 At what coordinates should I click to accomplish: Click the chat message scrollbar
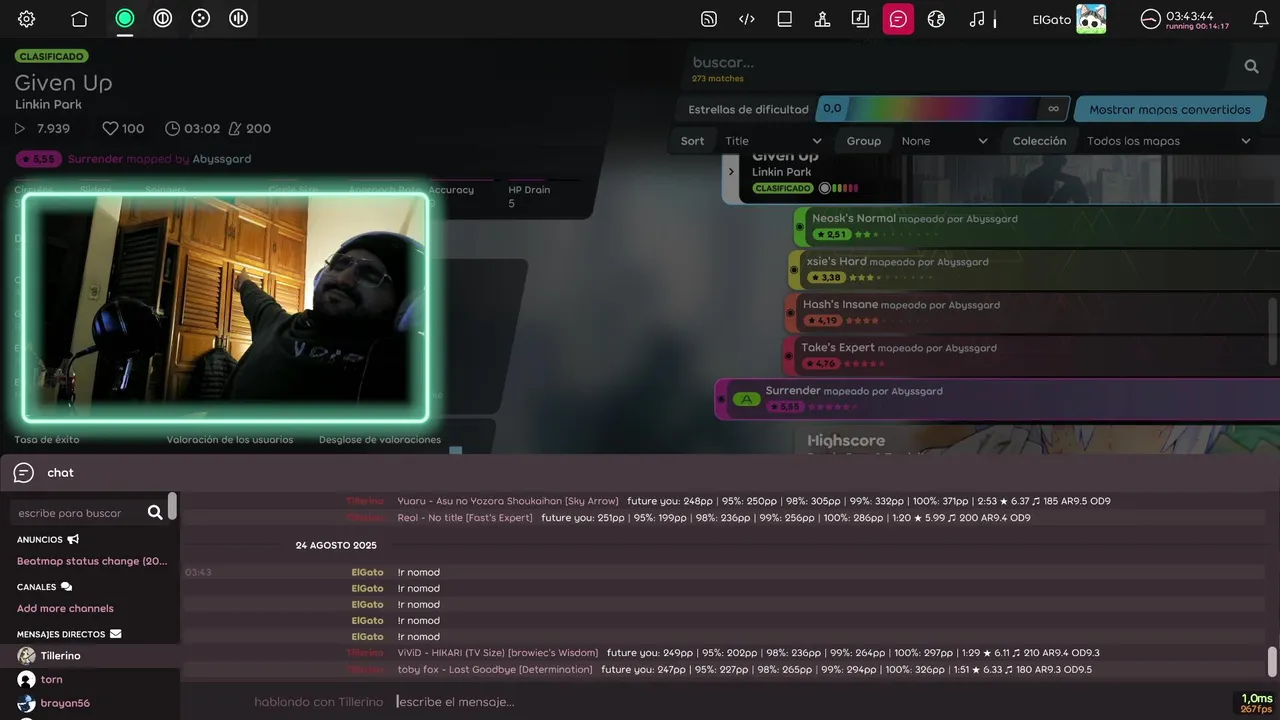(1272, 662)
